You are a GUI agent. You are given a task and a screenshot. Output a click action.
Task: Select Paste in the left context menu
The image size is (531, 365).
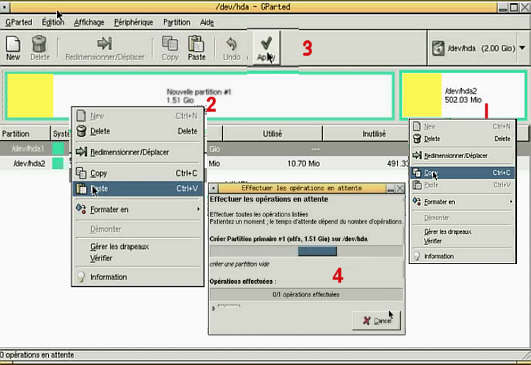coord(138,189)
